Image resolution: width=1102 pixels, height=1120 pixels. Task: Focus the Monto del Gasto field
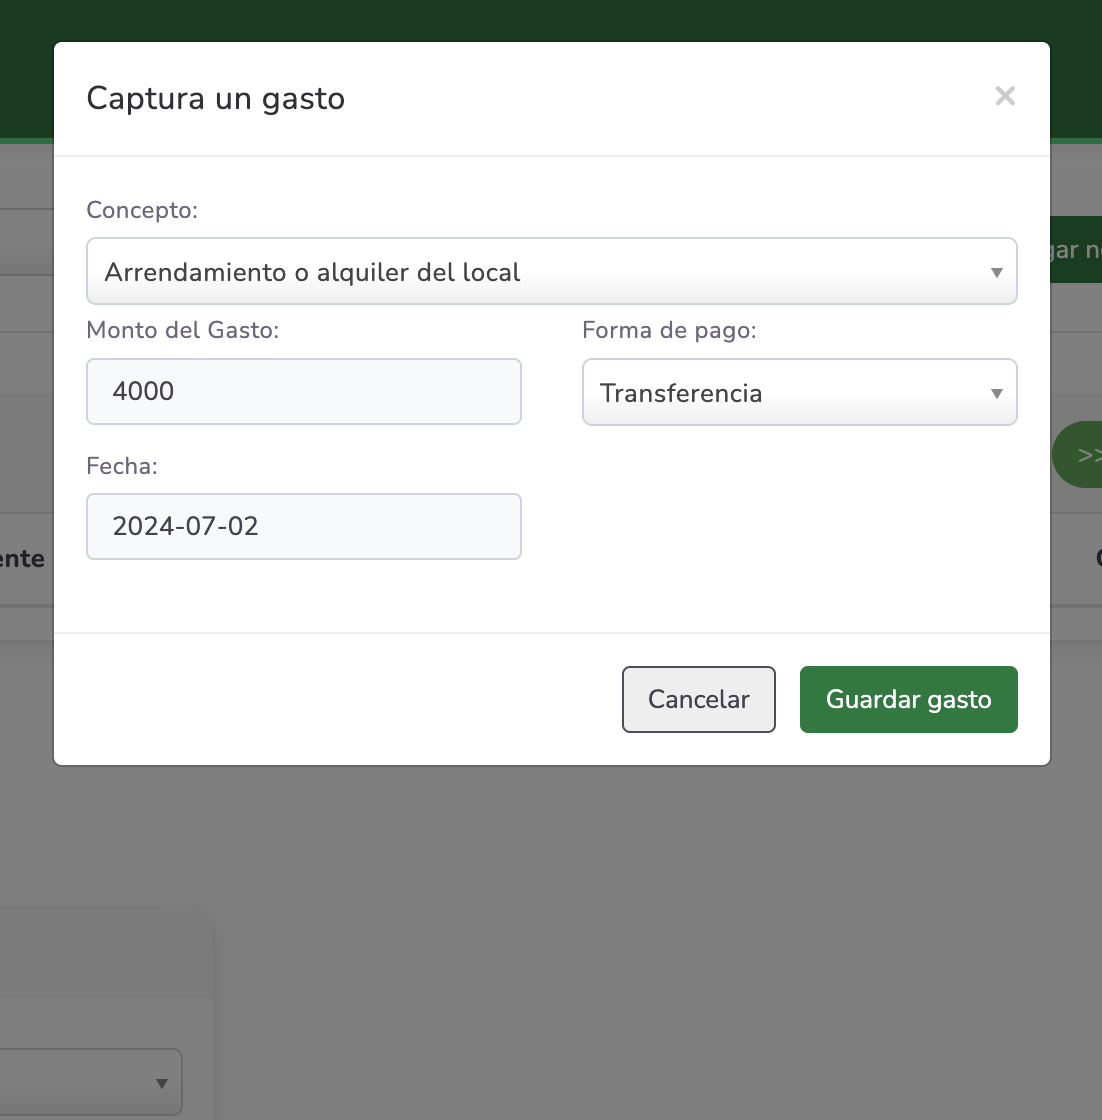pyautogui.click(x=303, y=392)
